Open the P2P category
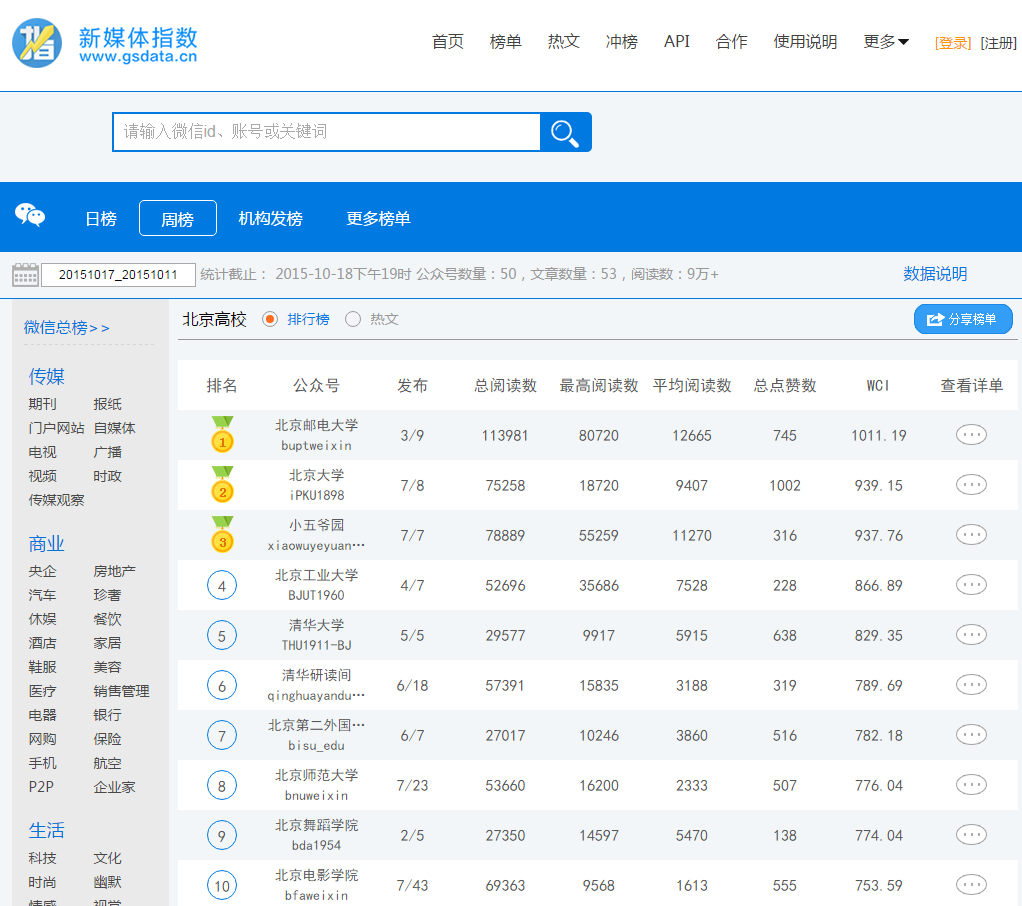This screenshot has height=906, width=1022. pos(41,787)
